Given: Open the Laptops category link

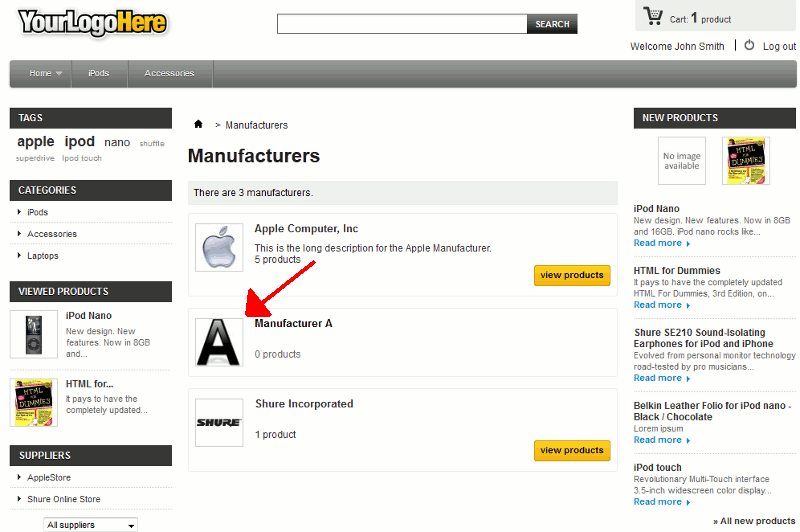Looking at the screenshot, I should 43,256.
